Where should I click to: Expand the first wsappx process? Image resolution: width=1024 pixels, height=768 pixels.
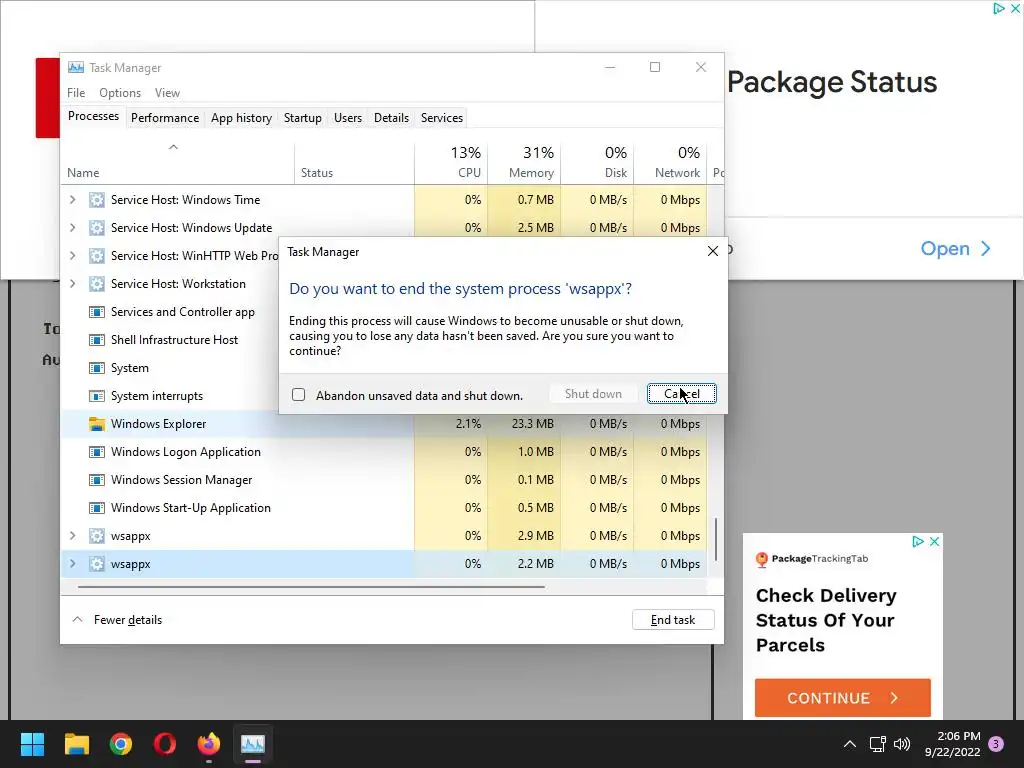pyautogui.click(x=72, y=536)
